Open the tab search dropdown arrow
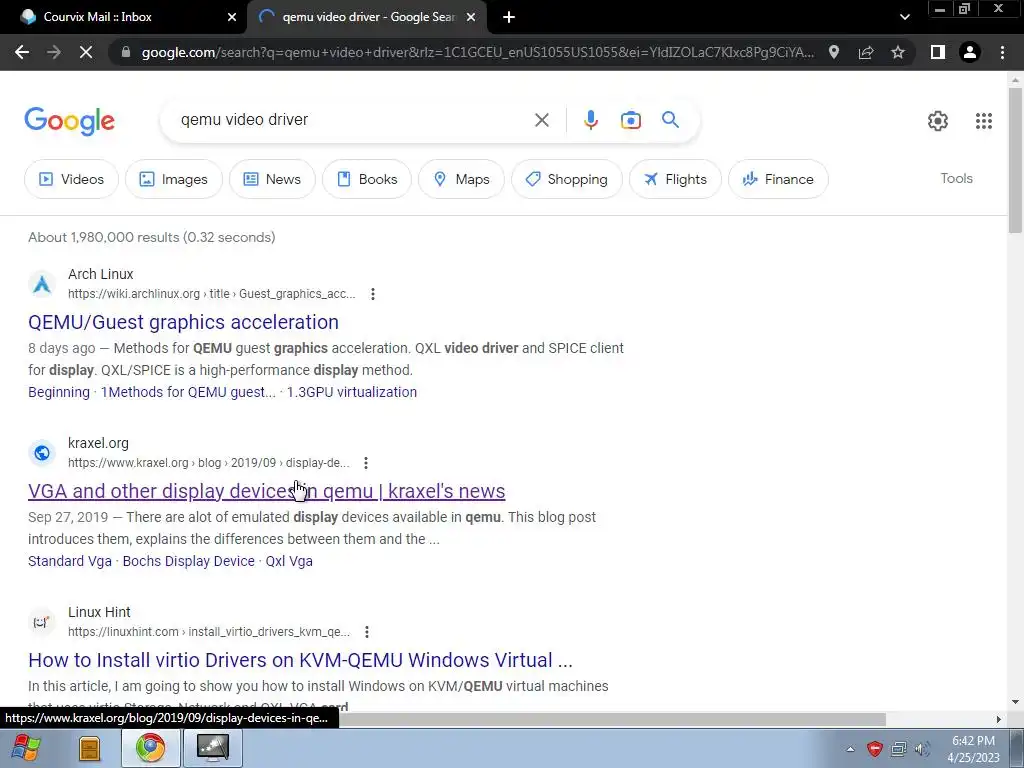The height and width of the screenshot is (768, 1024). click(904, 17)
